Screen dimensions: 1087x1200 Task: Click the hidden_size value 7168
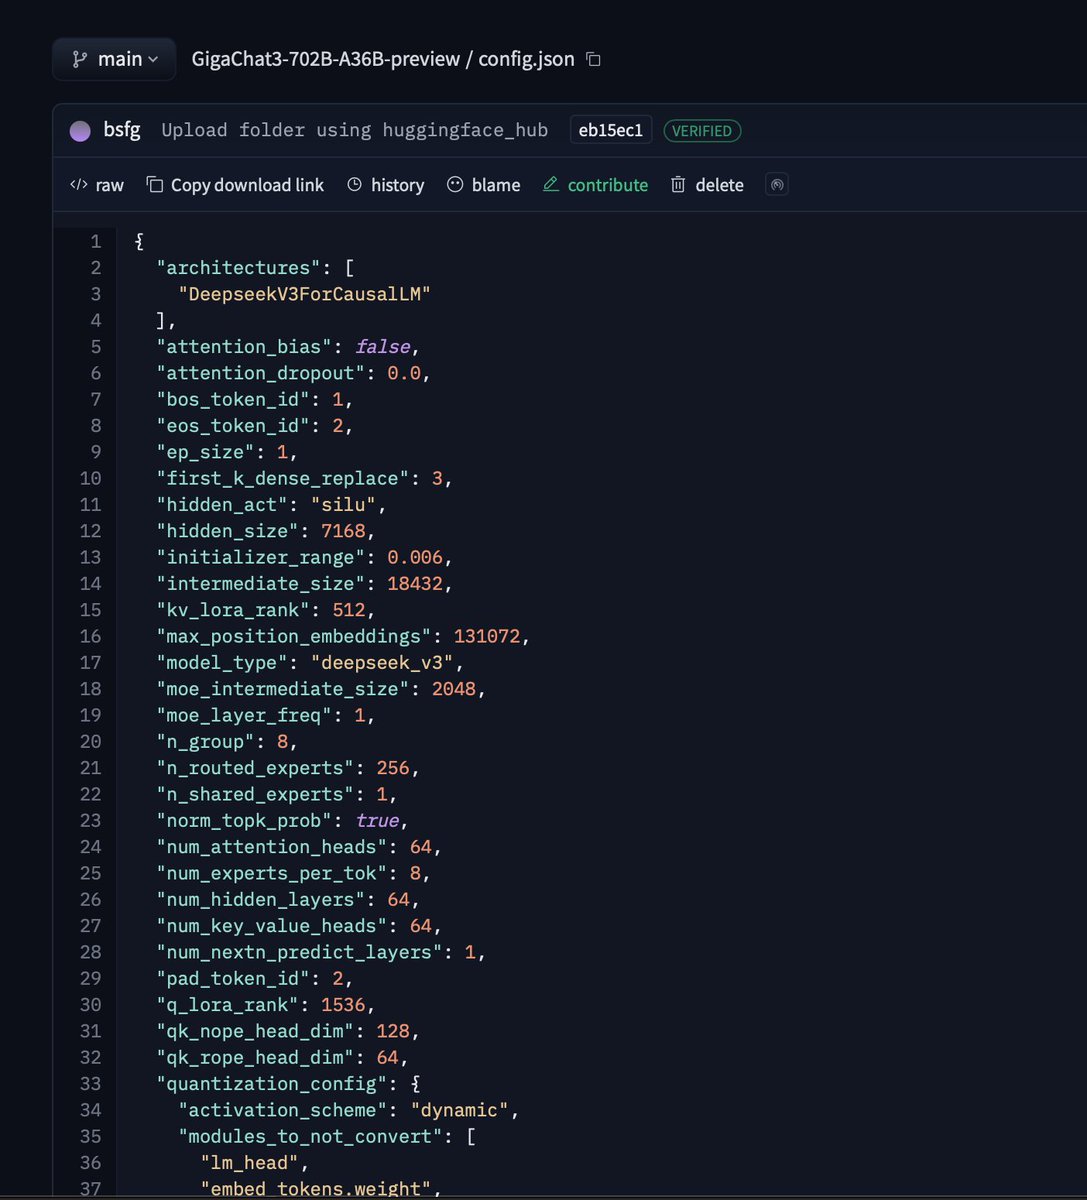pos(343,531)
